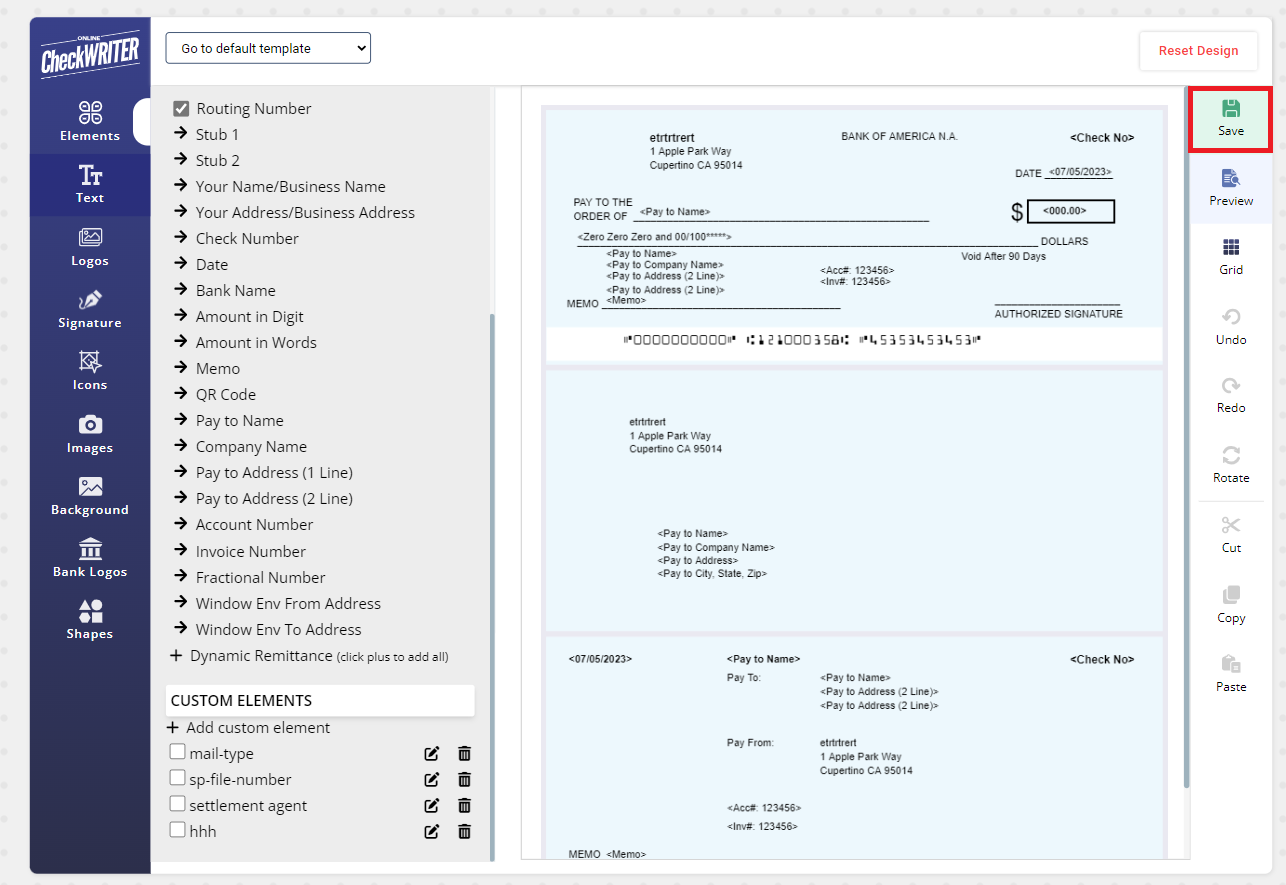Edit the settlement agent custom element
The height and width of the screenshot is (885, 1286).
432,806
